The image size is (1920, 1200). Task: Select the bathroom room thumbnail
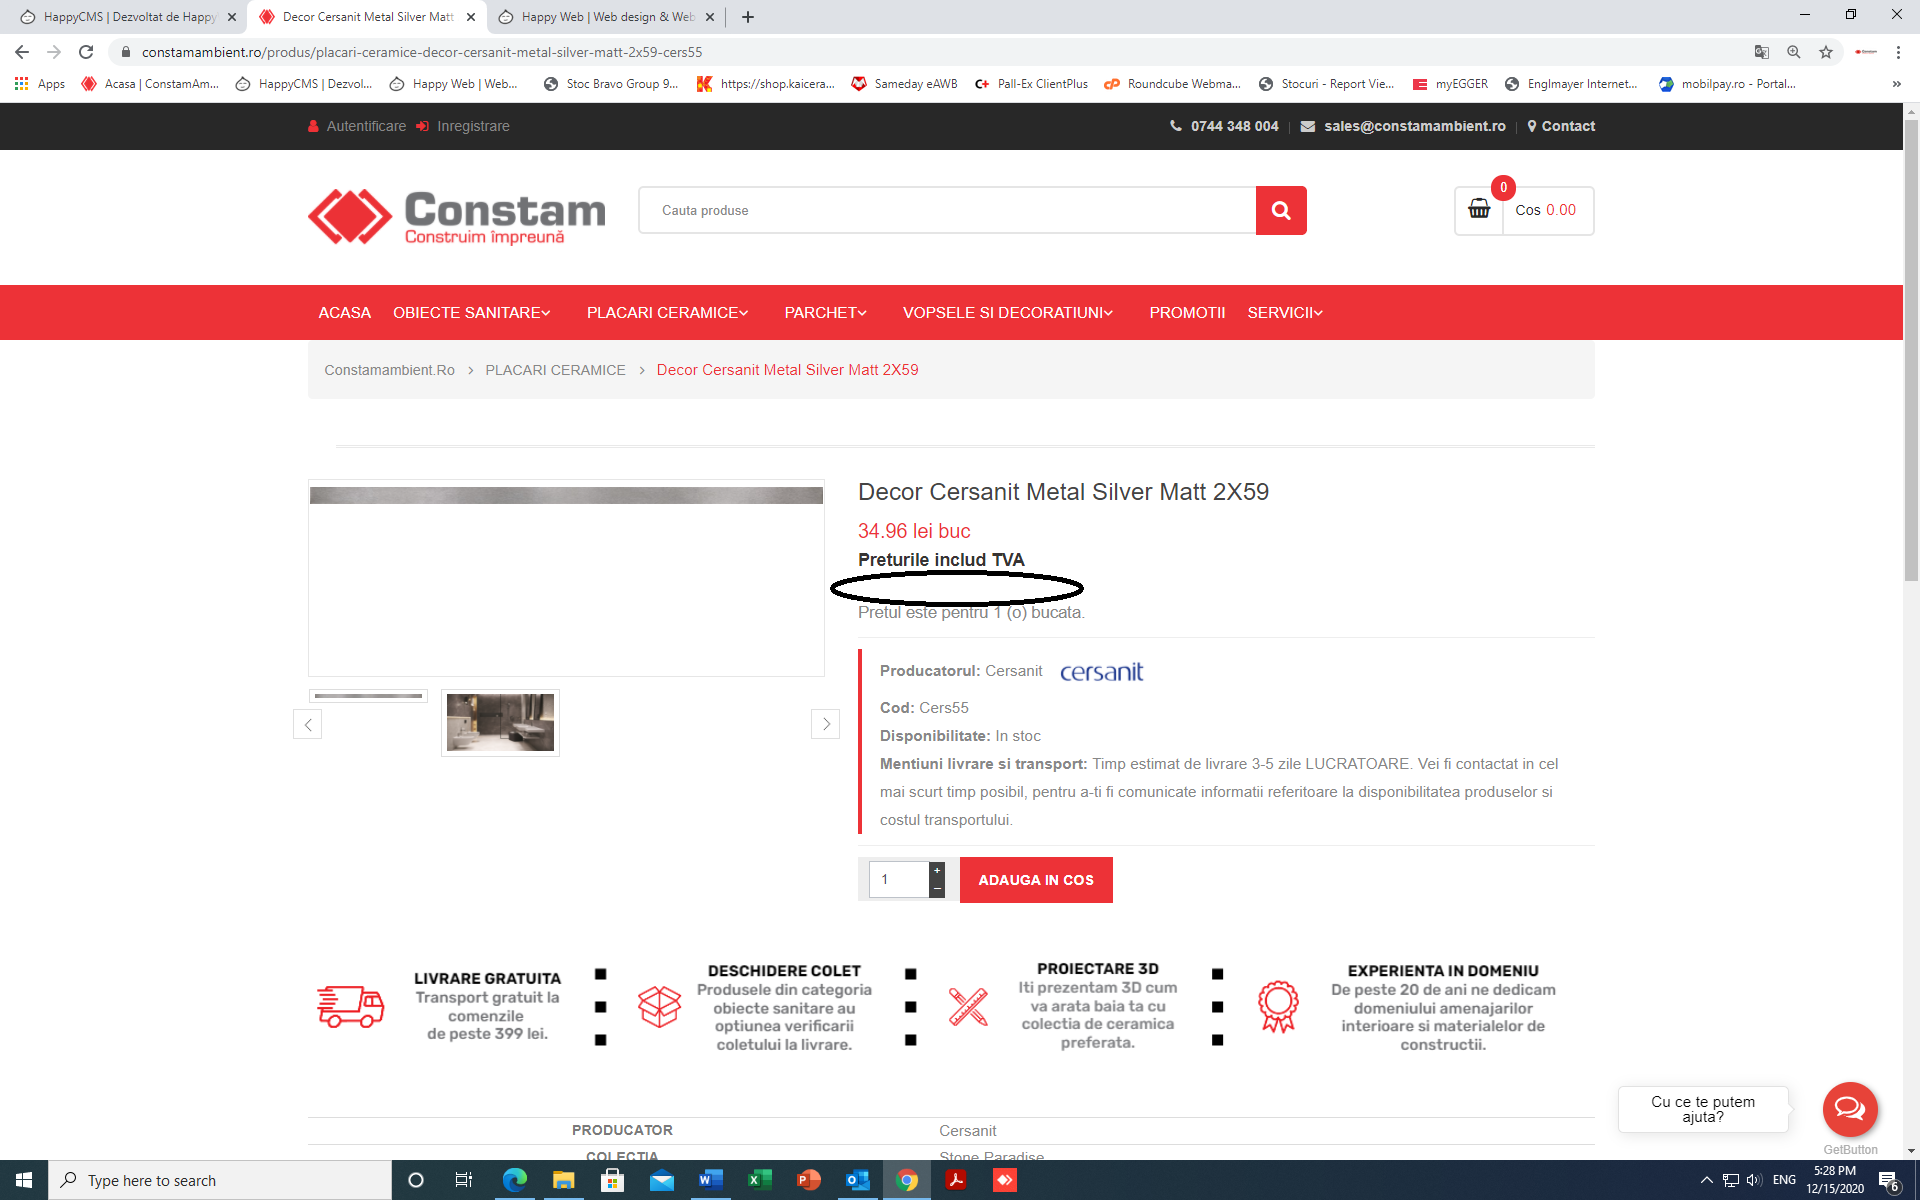click(x=500, y=722)
